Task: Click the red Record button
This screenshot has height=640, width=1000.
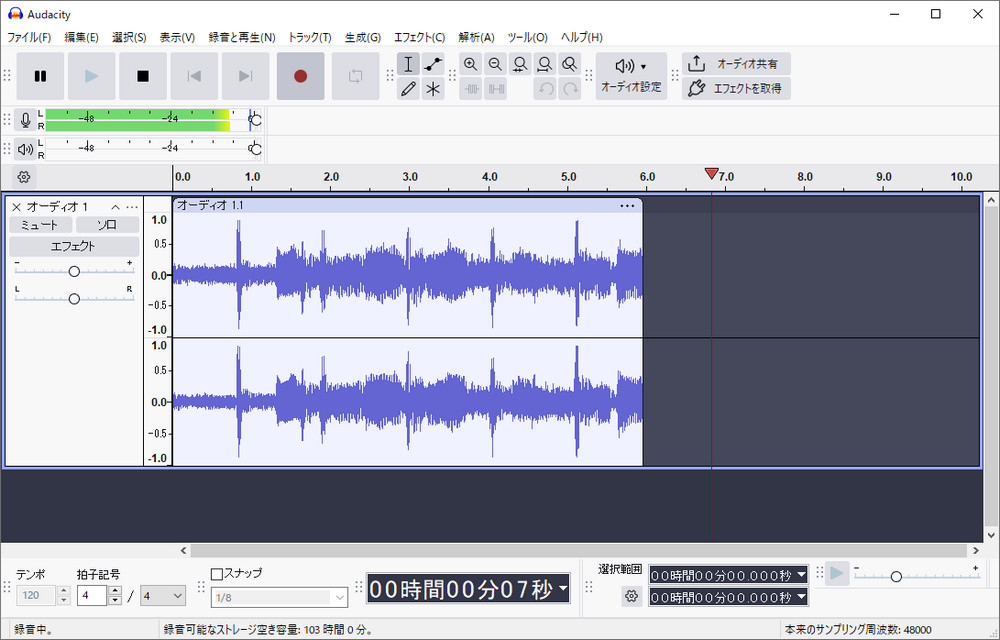Action: [300, 76]
